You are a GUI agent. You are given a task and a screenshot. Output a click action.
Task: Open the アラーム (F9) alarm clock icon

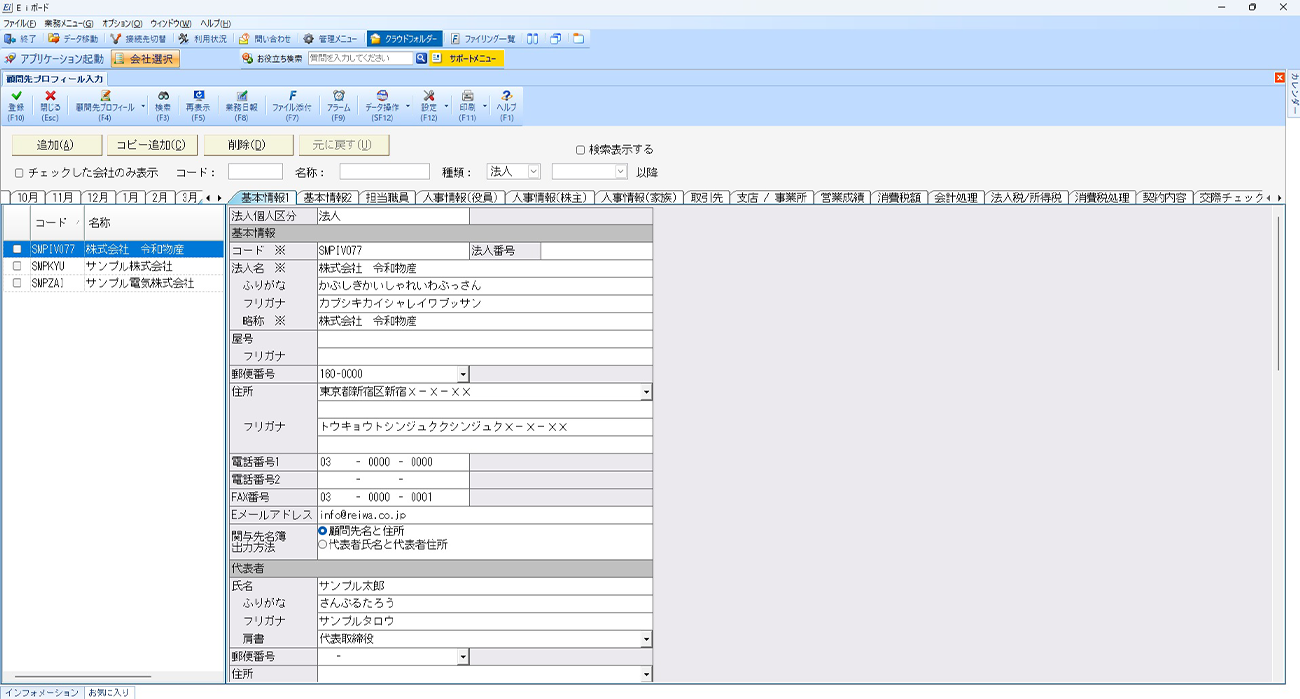click(339, 97)
